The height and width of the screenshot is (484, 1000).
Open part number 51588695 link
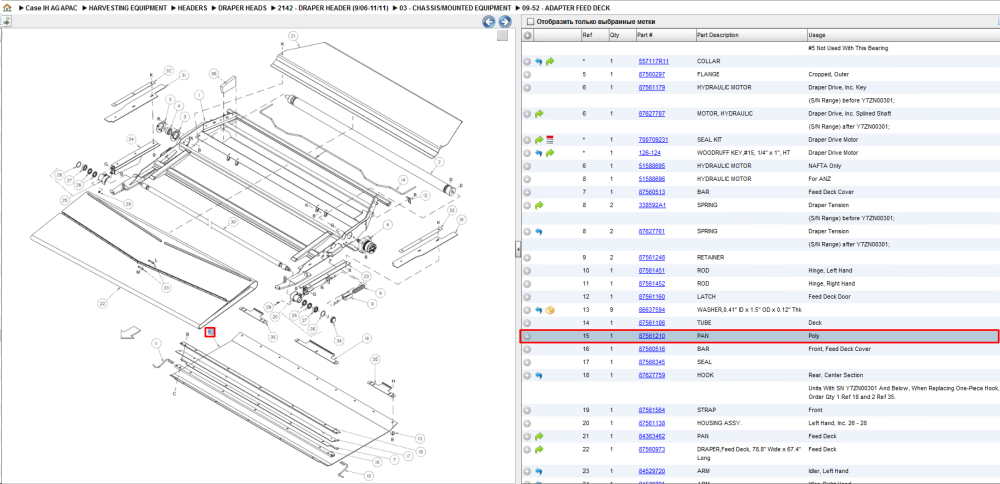coord(652,166)
